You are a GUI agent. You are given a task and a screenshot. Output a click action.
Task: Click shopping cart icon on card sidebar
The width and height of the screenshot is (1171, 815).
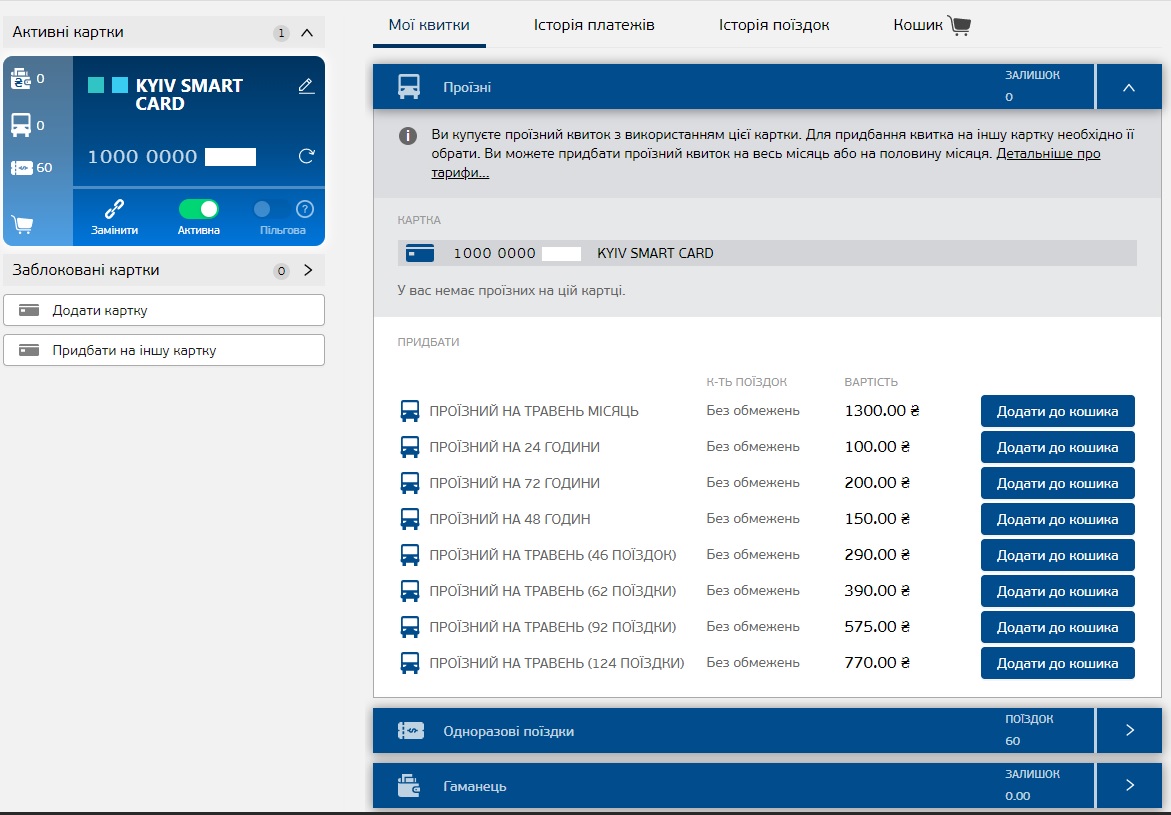21,224
